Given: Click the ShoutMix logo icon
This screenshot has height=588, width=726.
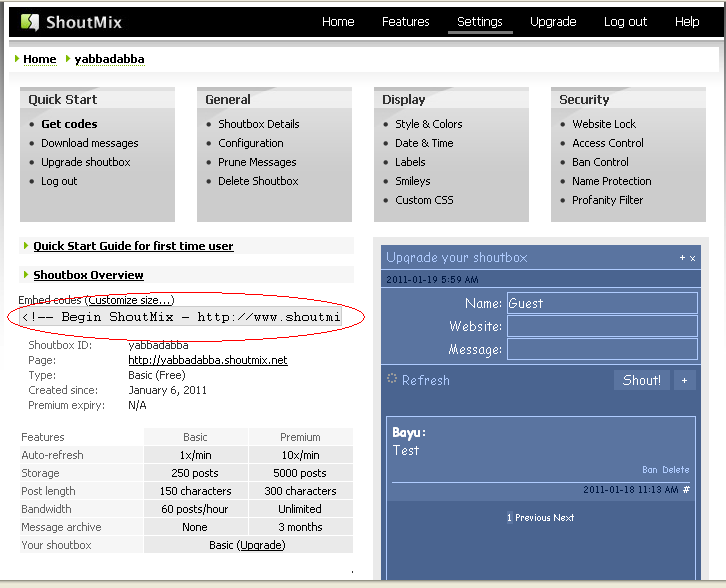Looking at the screenshot, I should tap(30, 22).
